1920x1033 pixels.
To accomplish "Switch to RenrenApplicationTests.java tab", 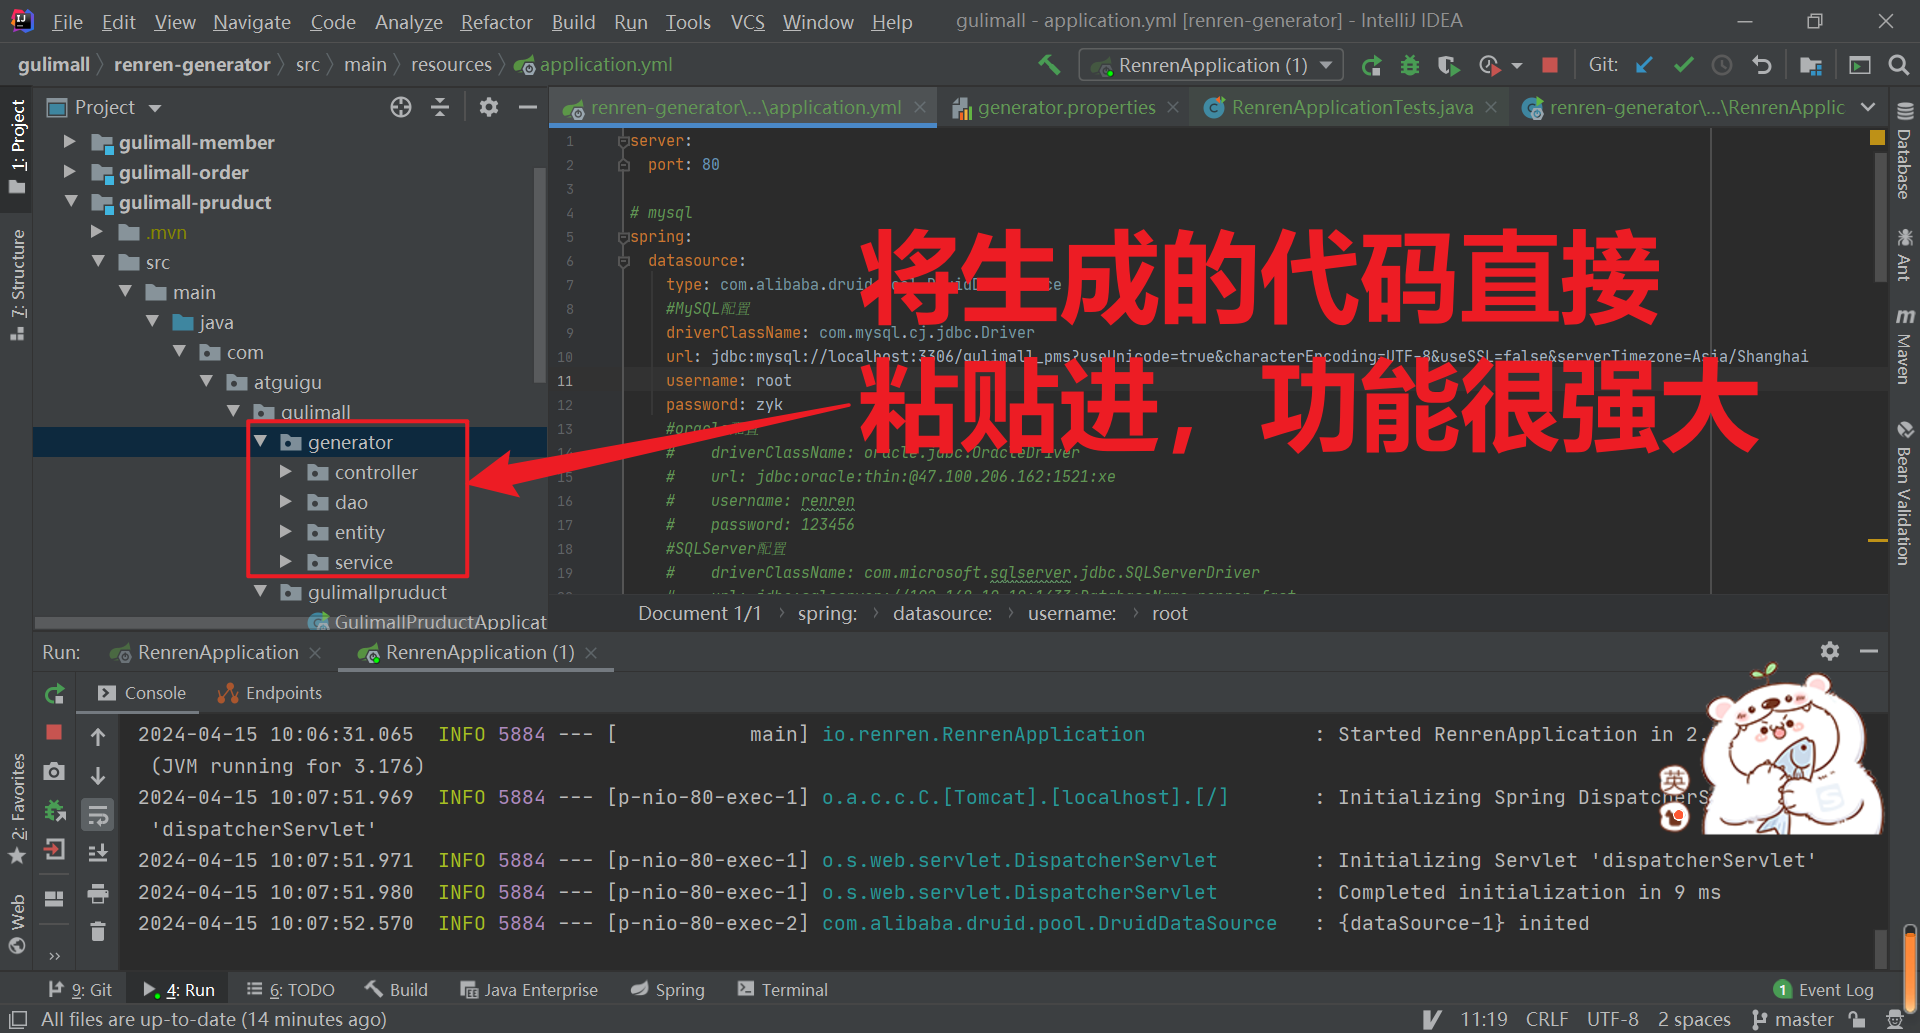I will [x=1352, y=107].
